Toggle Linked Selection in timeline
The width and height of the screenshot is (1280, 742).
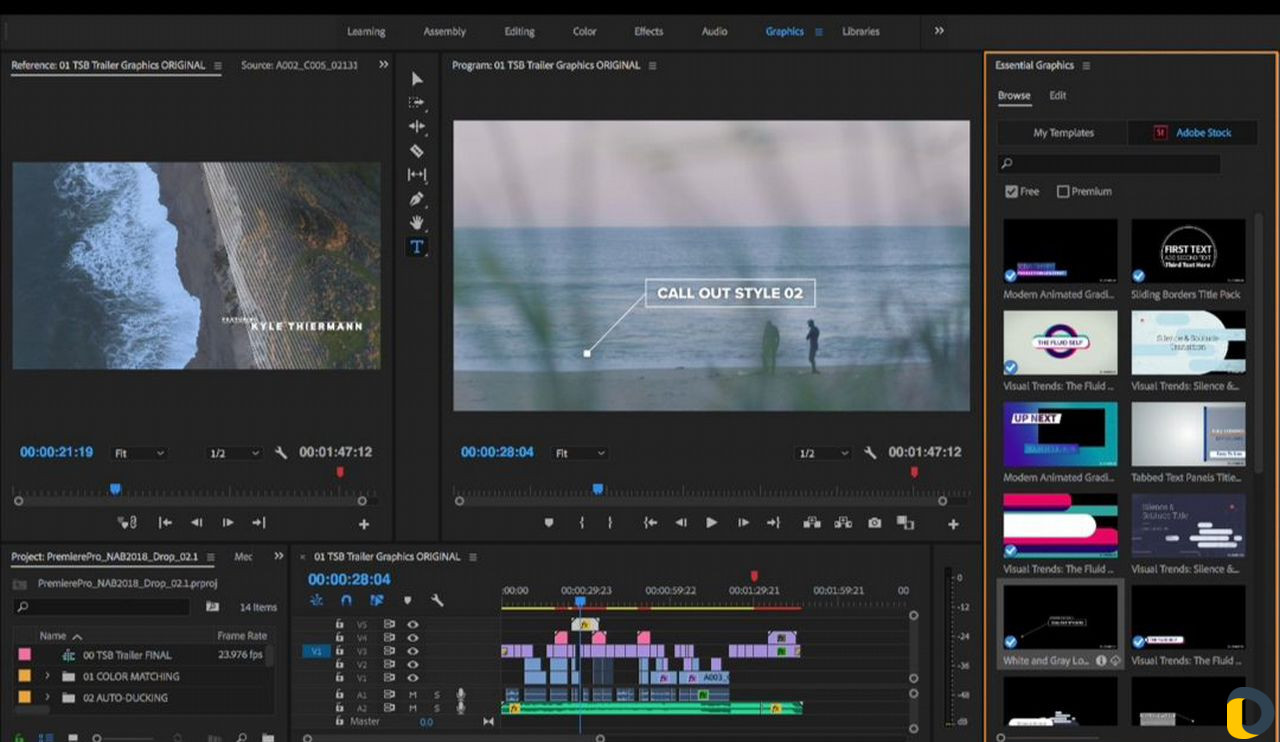point(376,601)
